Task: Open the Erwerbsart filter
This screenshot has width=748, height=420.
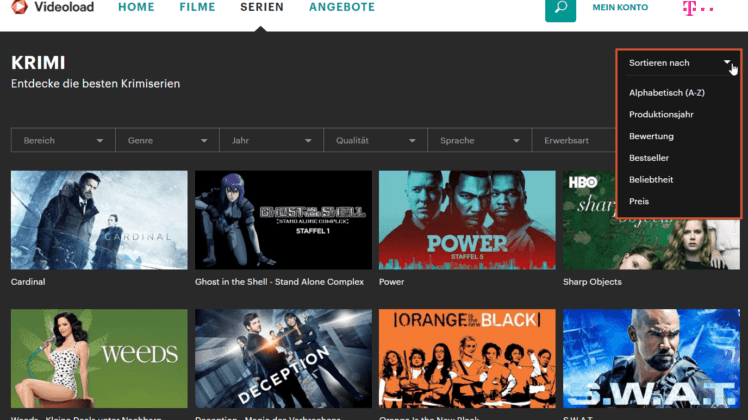Action: click(574, 140)
